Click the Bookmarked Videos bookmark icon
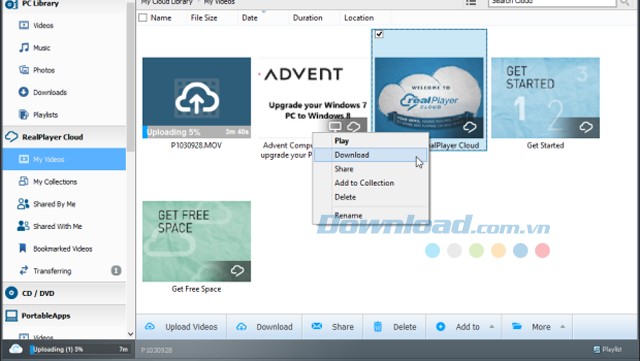 [x=23, y=248]
